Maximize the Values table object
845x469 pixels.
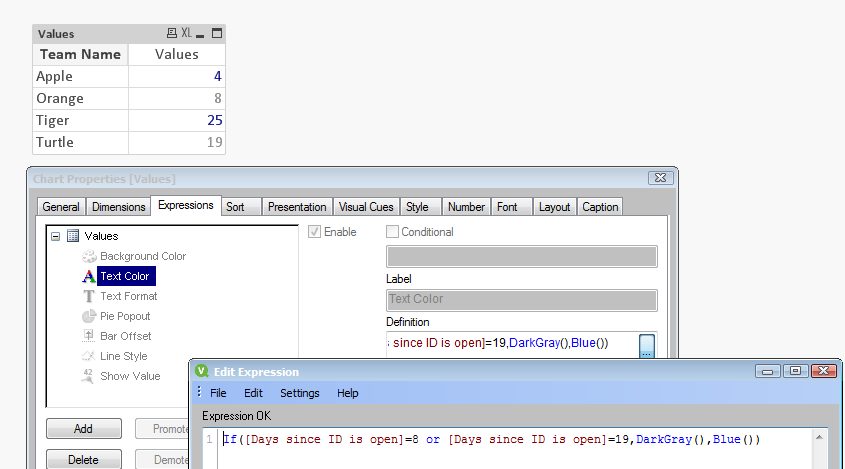point(217,33)
